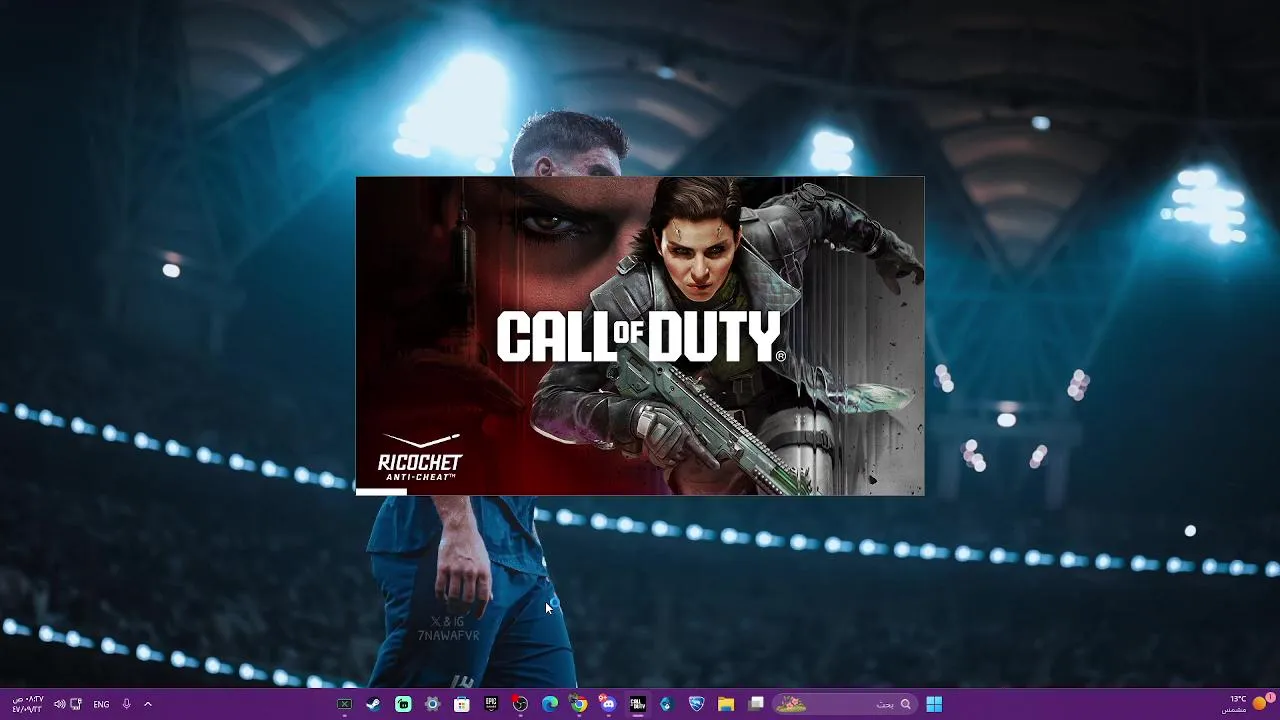Switch input language from ENG

101,704
